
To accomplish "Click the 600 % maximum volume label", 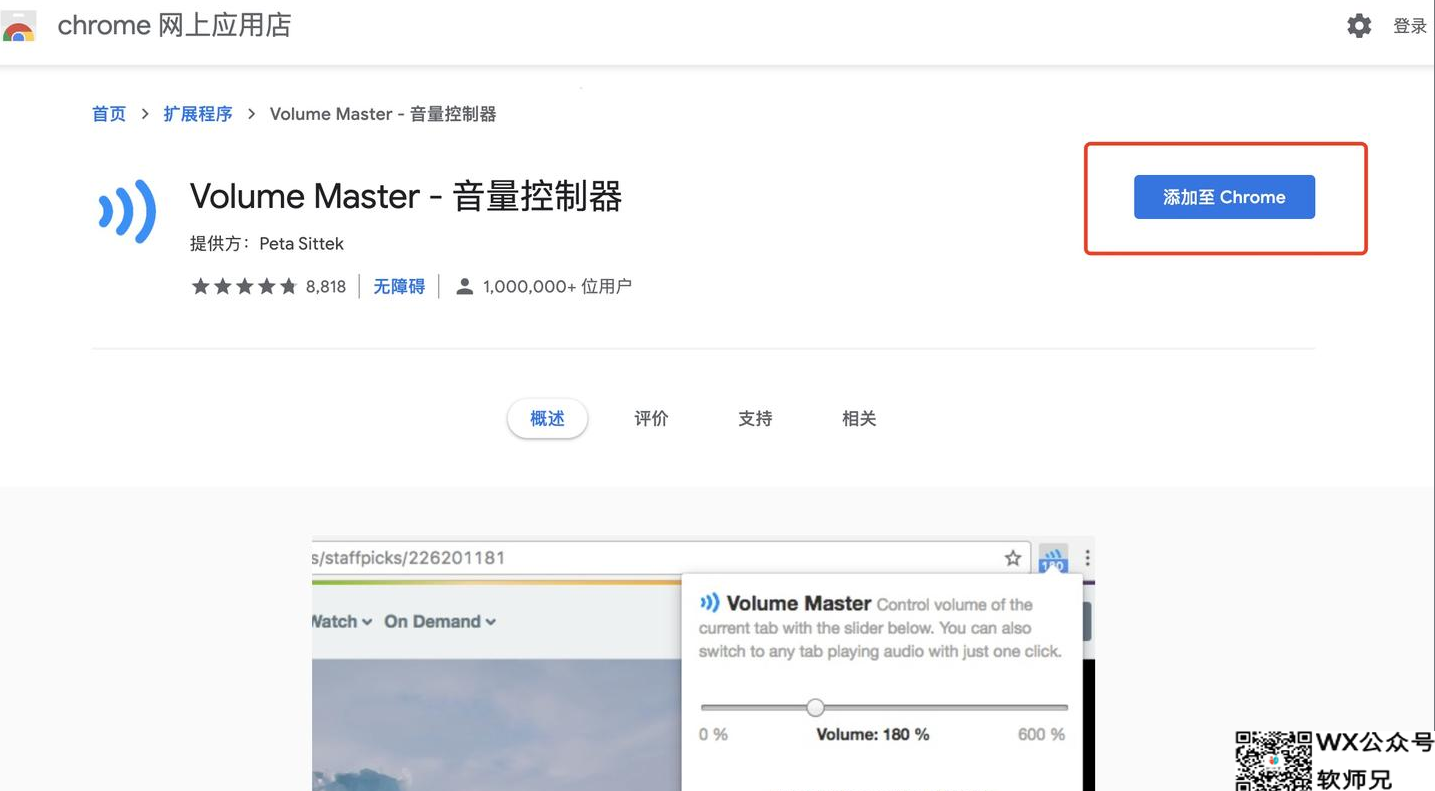I will coord(1041,734).
